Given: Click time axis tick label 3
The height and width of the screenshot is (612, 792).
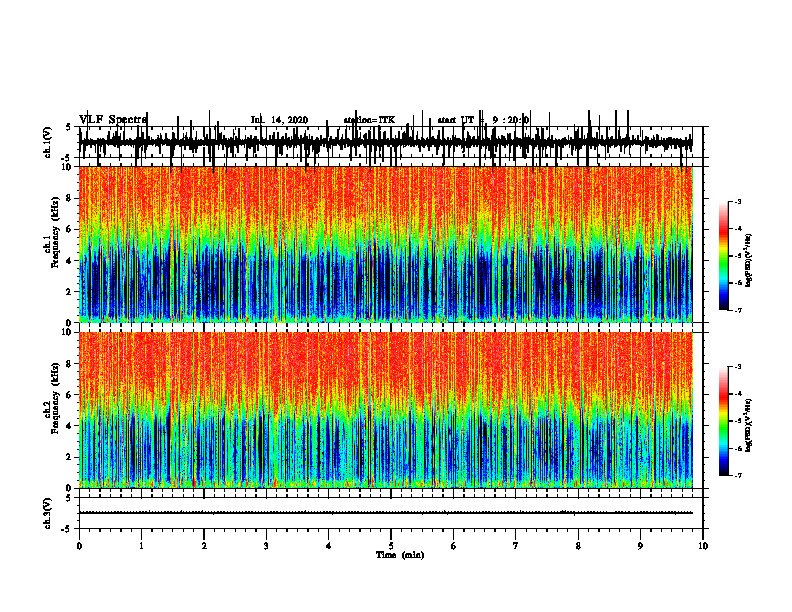Looking at the screenshot, I should pyautogui.click(x=266, y=546).
